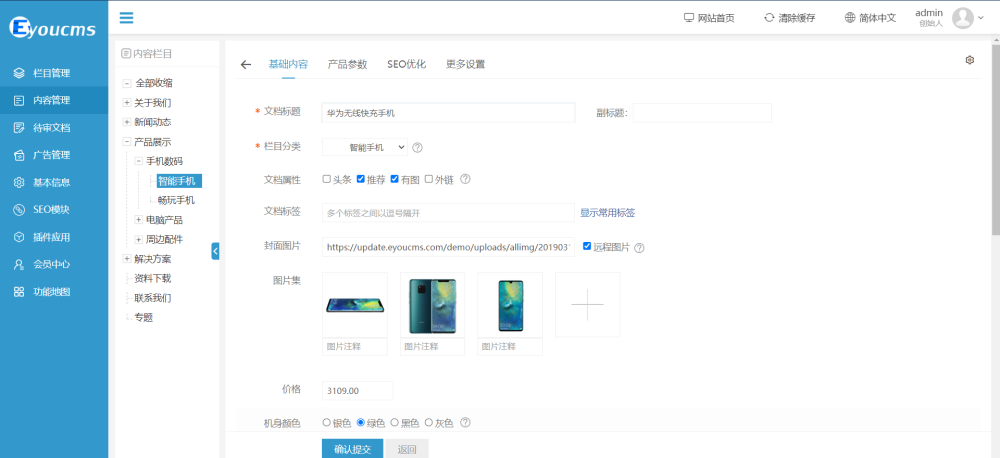This screenshot has height=458, width=1000.
Task: Open 栏目管理 in the sidebar
Action: tap(54, 73)
